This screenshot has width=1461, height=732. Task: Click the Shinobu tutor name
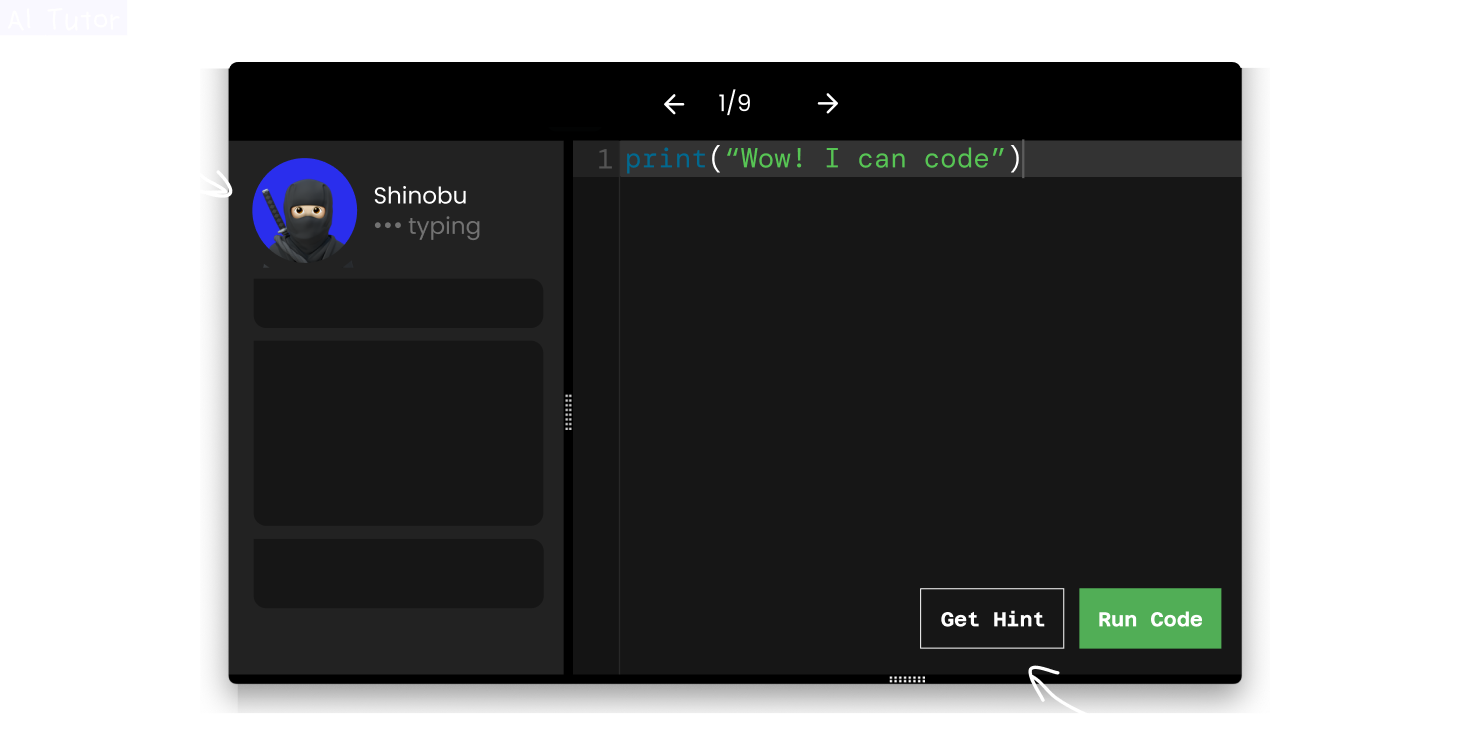(420, 196)
